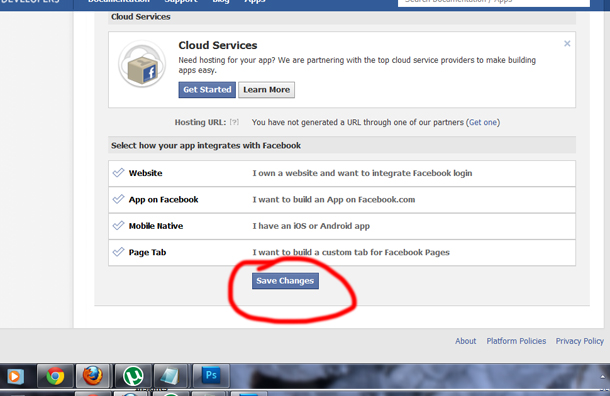Select 'I want to build a custom tab for Facebook Pages'
This screenshot has height=396, width=610.
351,252
